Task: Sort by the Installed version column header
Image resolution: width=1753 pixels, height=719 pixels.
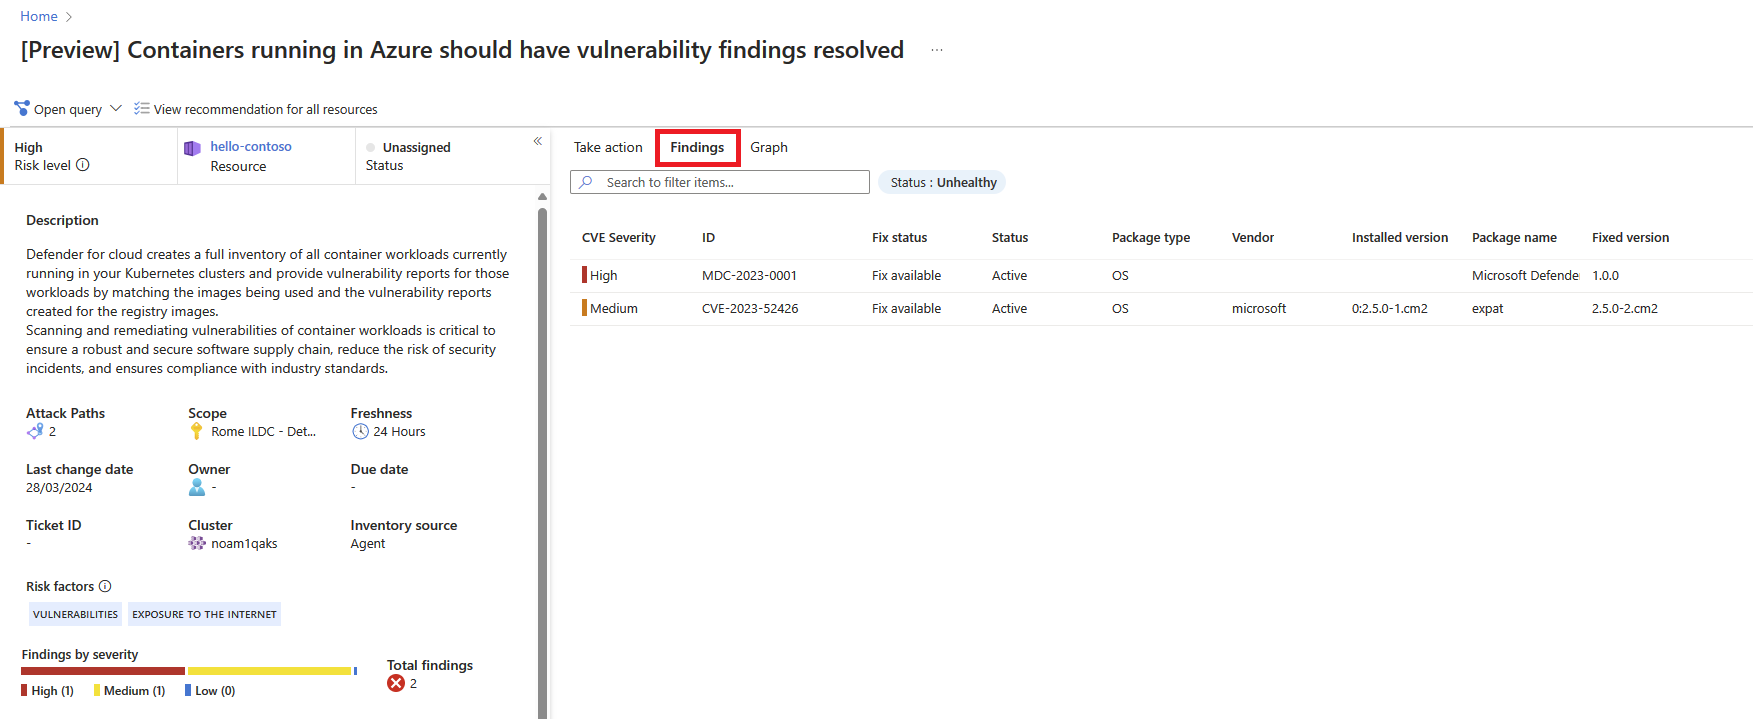Action: click(1400, 238)
